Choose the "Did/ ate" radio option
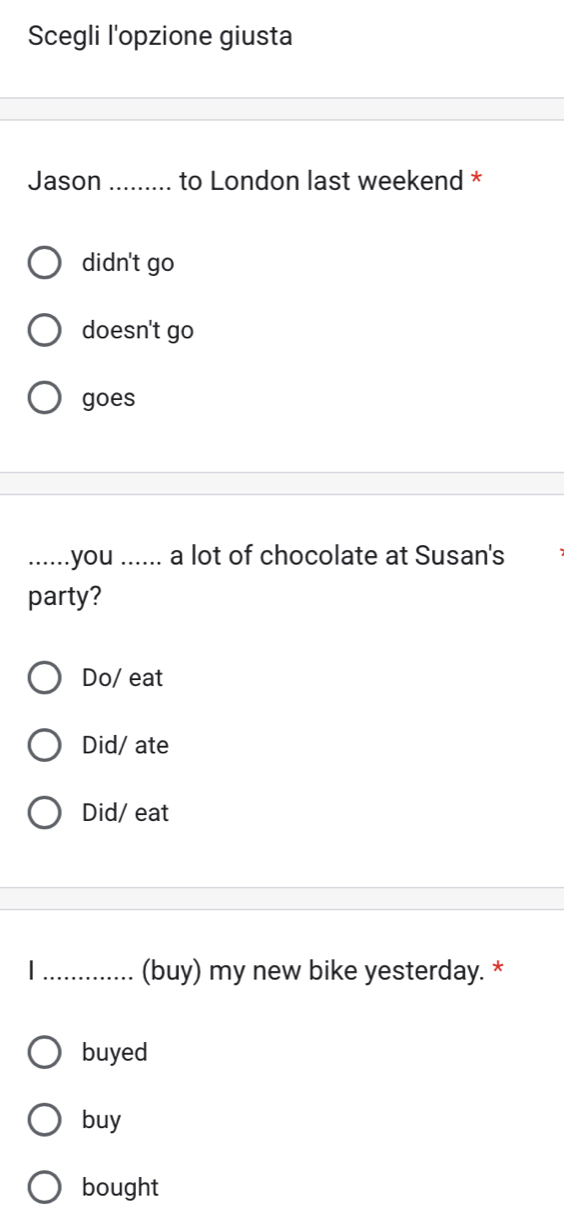This screenshot has height=1228, width=564. (44, 746)
